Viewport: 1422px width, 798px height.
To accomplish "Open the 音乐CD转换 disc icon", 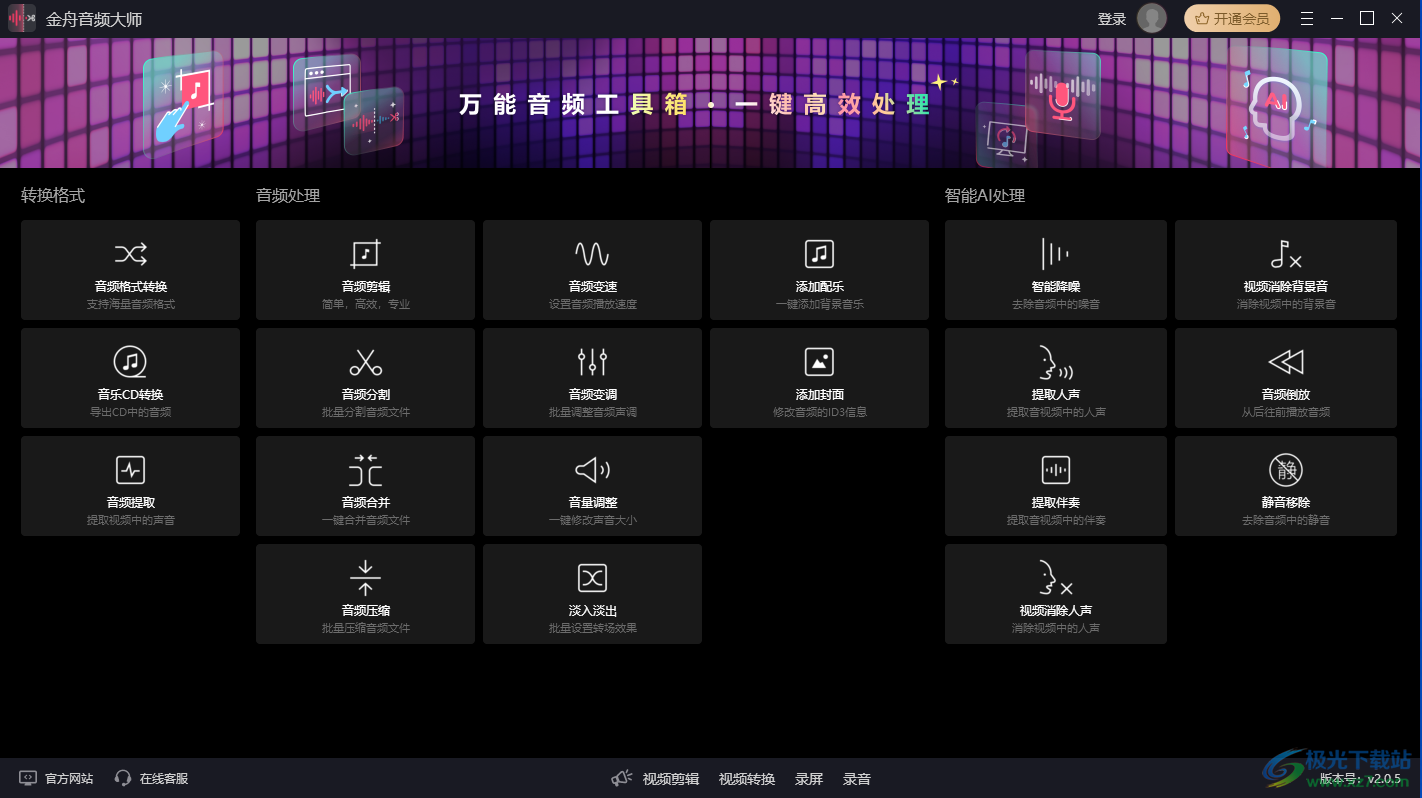I will click(131, 361).
